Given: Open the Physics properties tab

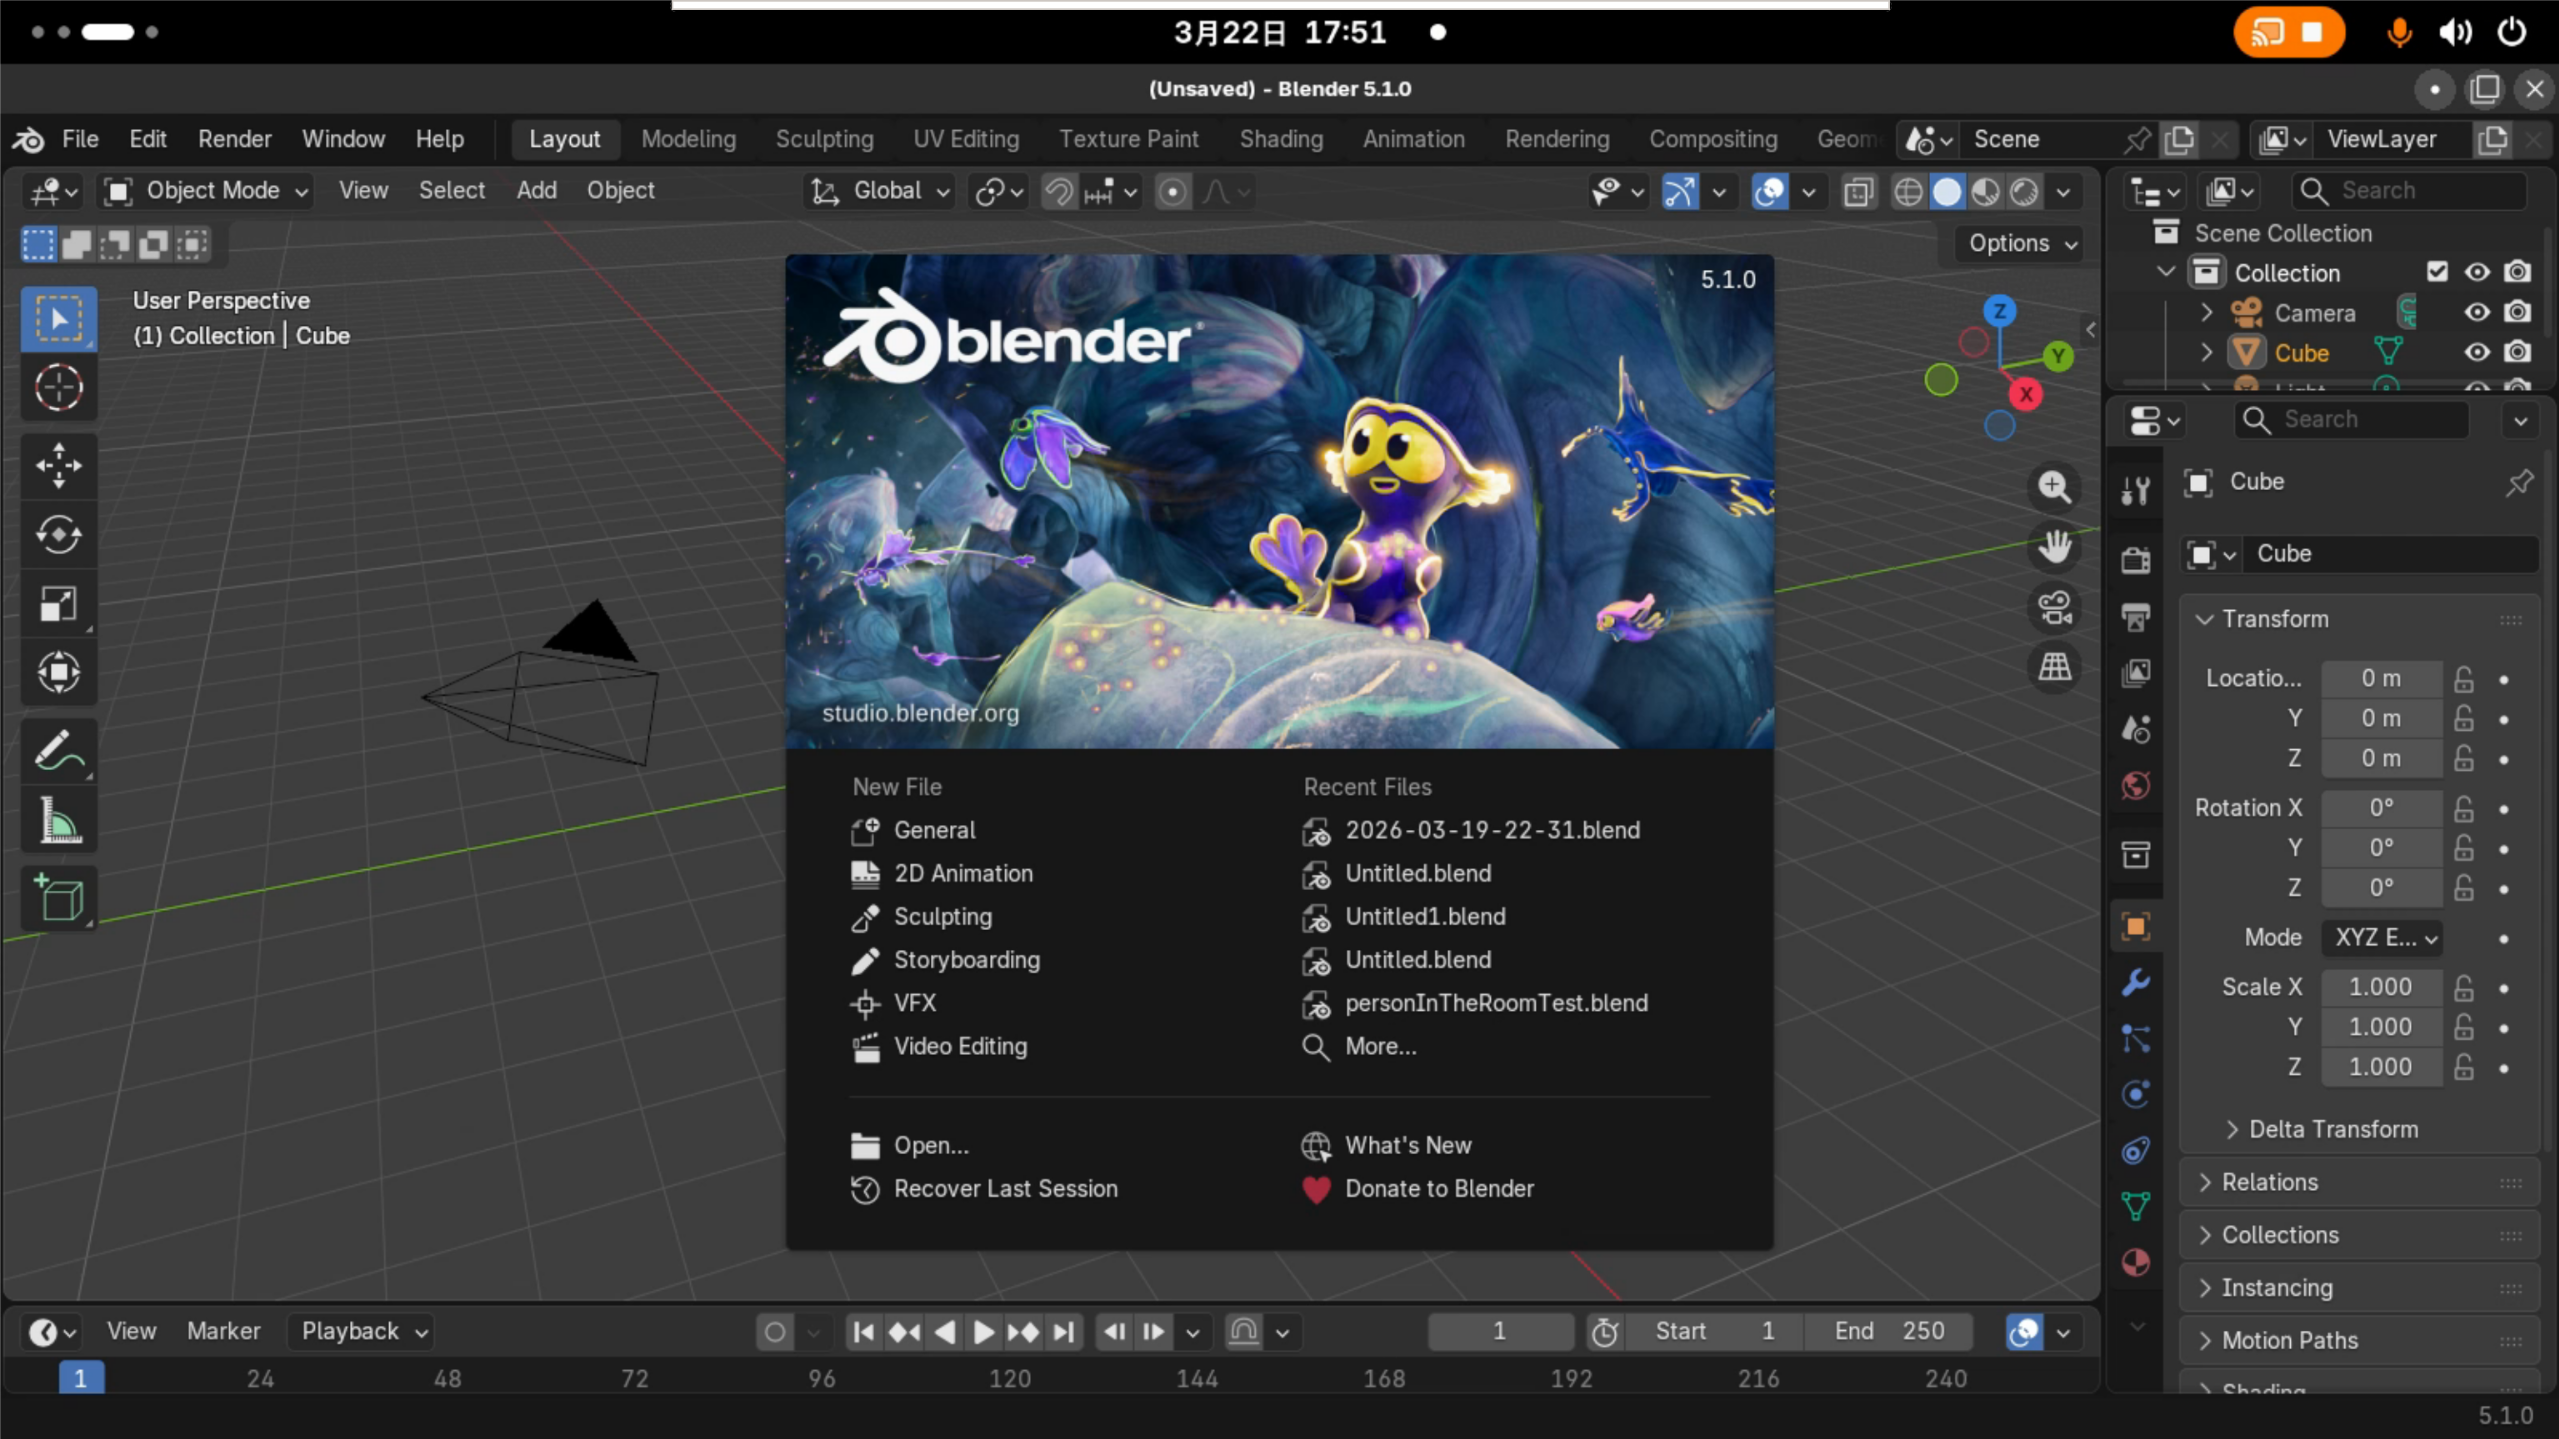Looking at the screenshot, I should pos(2136,1095).
